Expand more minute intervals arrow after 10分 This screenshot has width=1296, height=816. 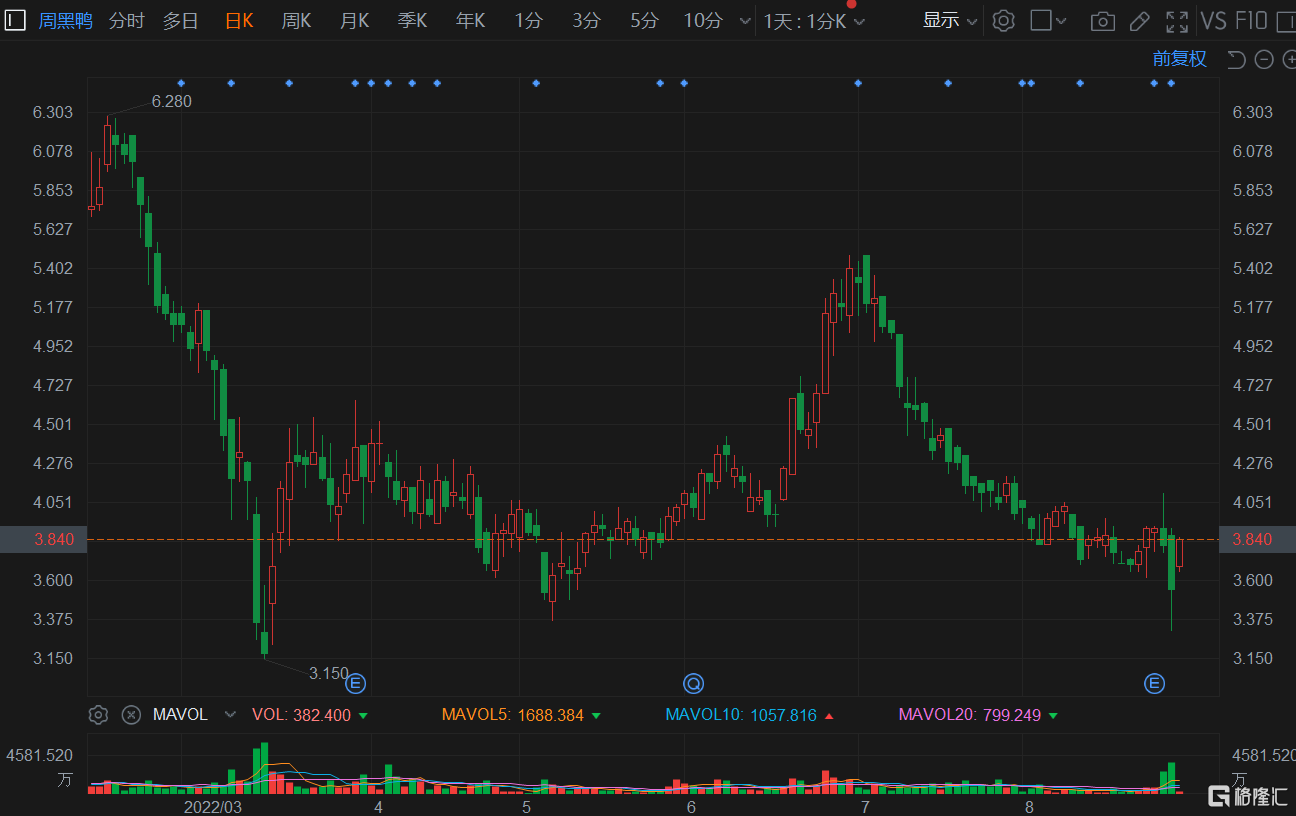(744, 21)
